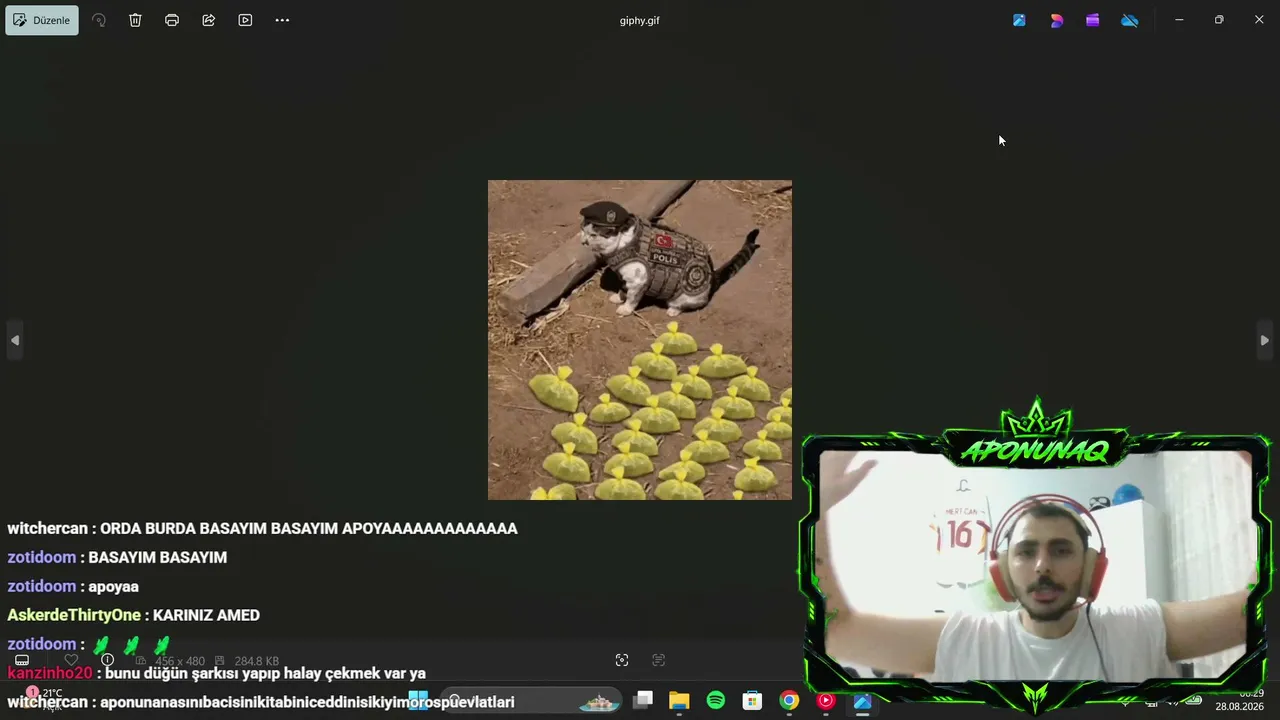Click the giphy.gif file name title
This screenshot has height=720, width=1280.
click(640, 20)
